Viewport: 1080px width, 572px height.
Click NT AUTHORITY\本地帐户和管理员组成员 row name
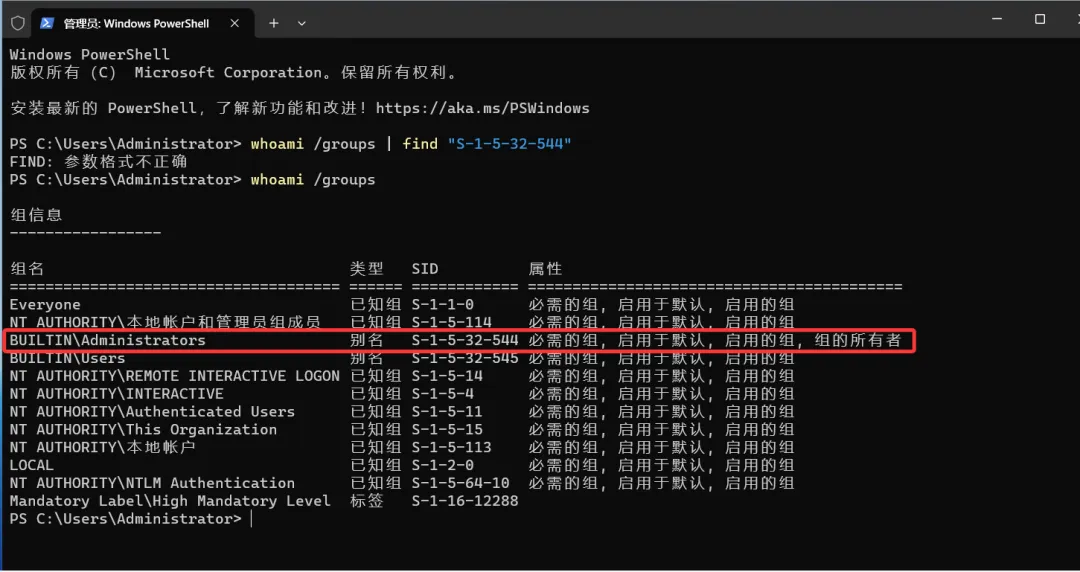165,323
